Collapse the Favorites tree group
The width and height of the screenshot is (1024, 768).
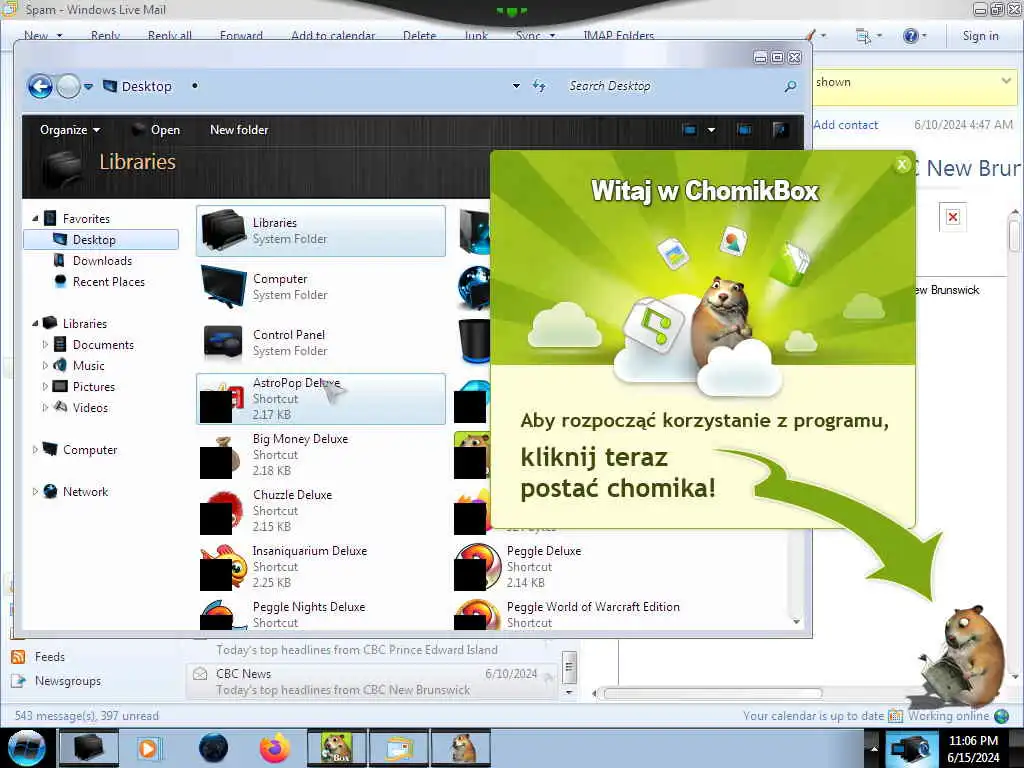click(x=35, y=218)
